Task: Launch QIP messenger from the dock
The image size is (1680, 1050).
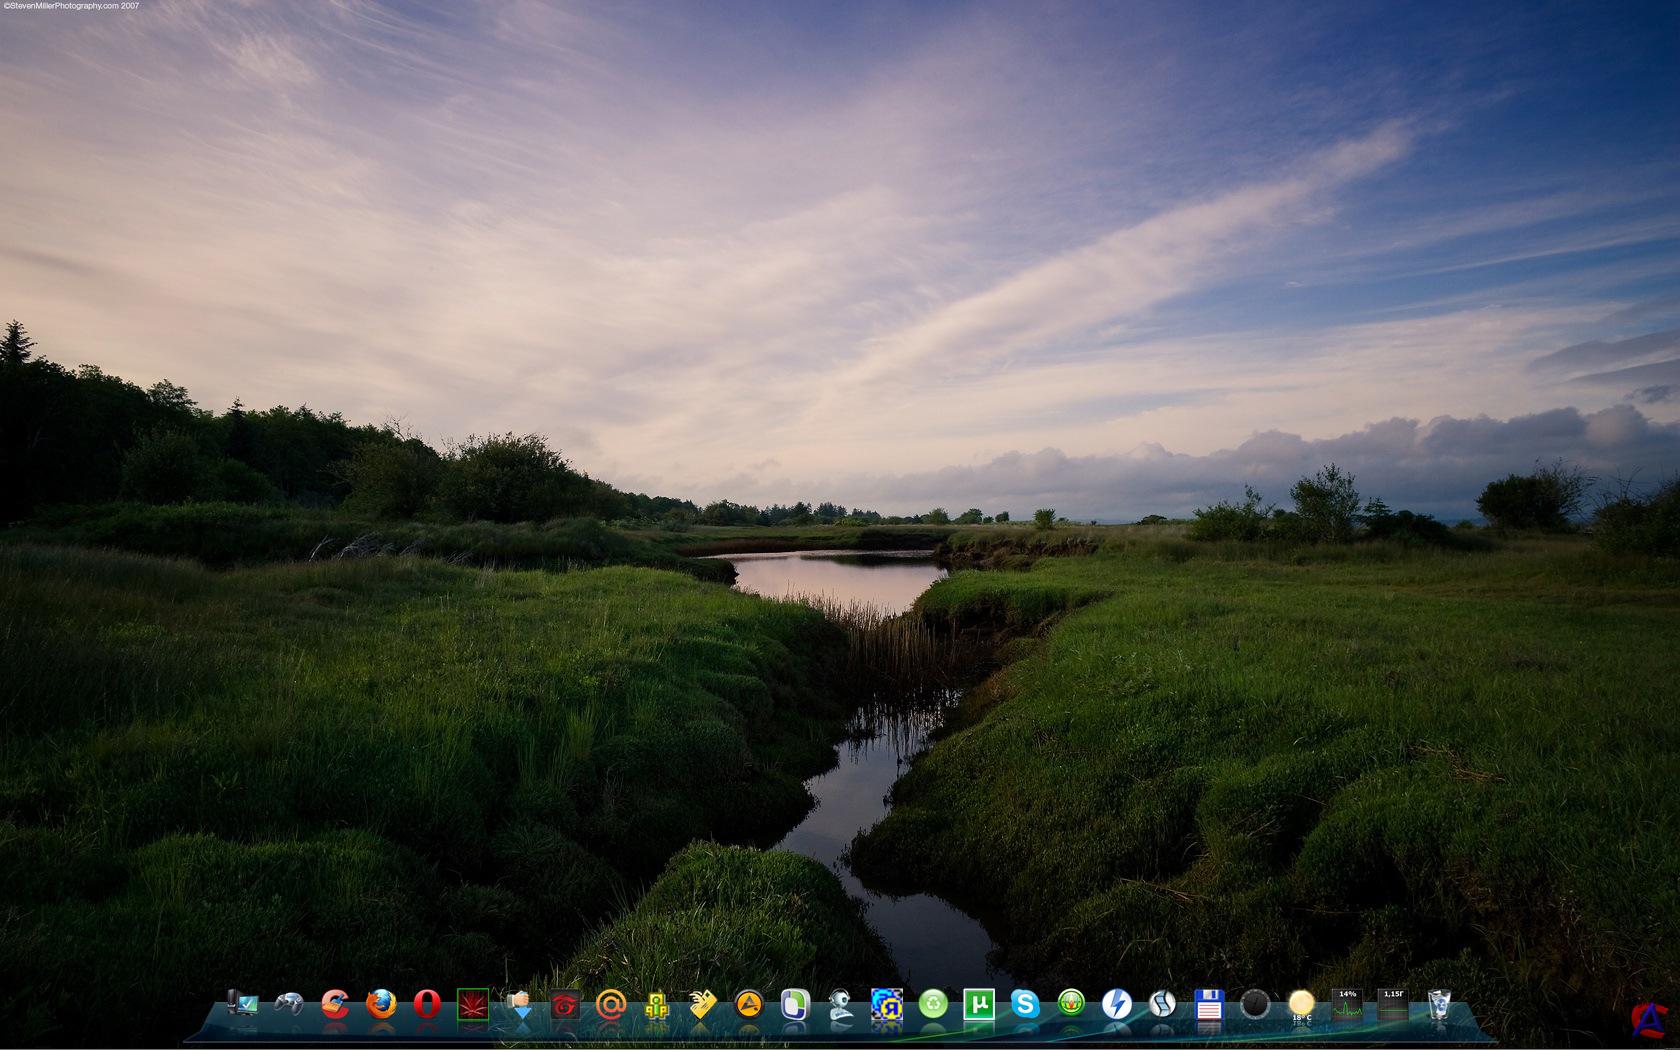Action: 656,1004
